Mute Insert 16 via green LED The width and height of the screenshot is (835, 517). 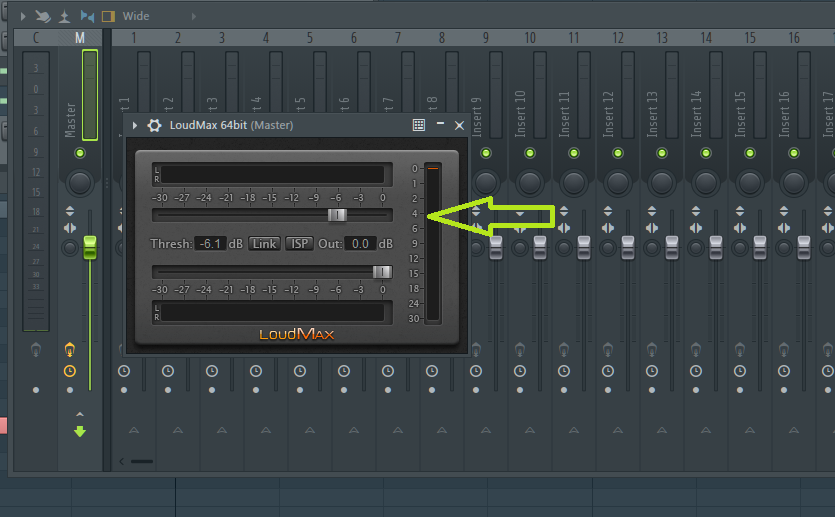(x=794, y=153)
